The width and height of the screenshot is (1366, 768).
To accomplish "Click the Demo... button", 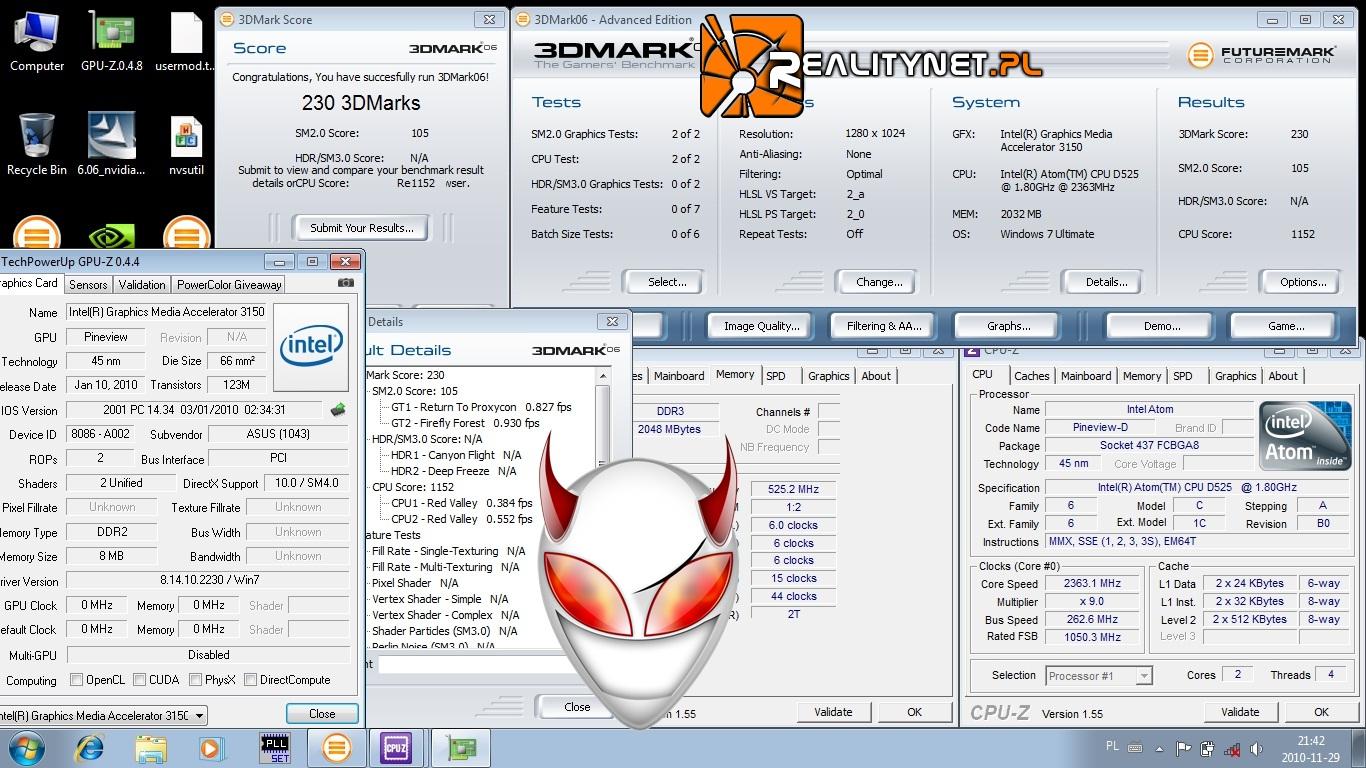I will [1161, 326].
